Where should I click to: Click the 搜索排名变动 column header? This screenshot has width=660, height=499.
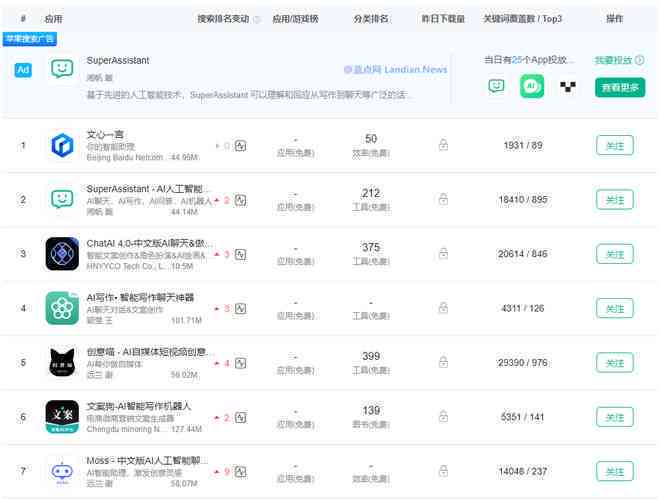click(x=224, y=19)
